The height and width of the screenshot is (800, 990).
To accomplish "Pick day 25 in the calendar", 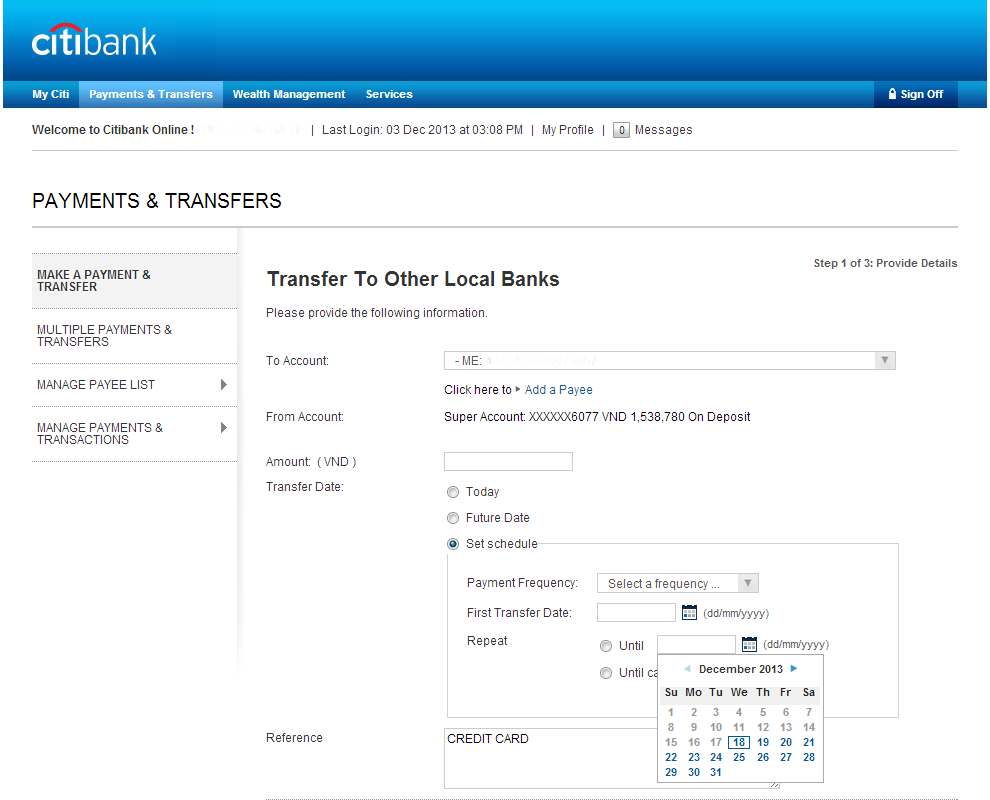I will point(739,757).
